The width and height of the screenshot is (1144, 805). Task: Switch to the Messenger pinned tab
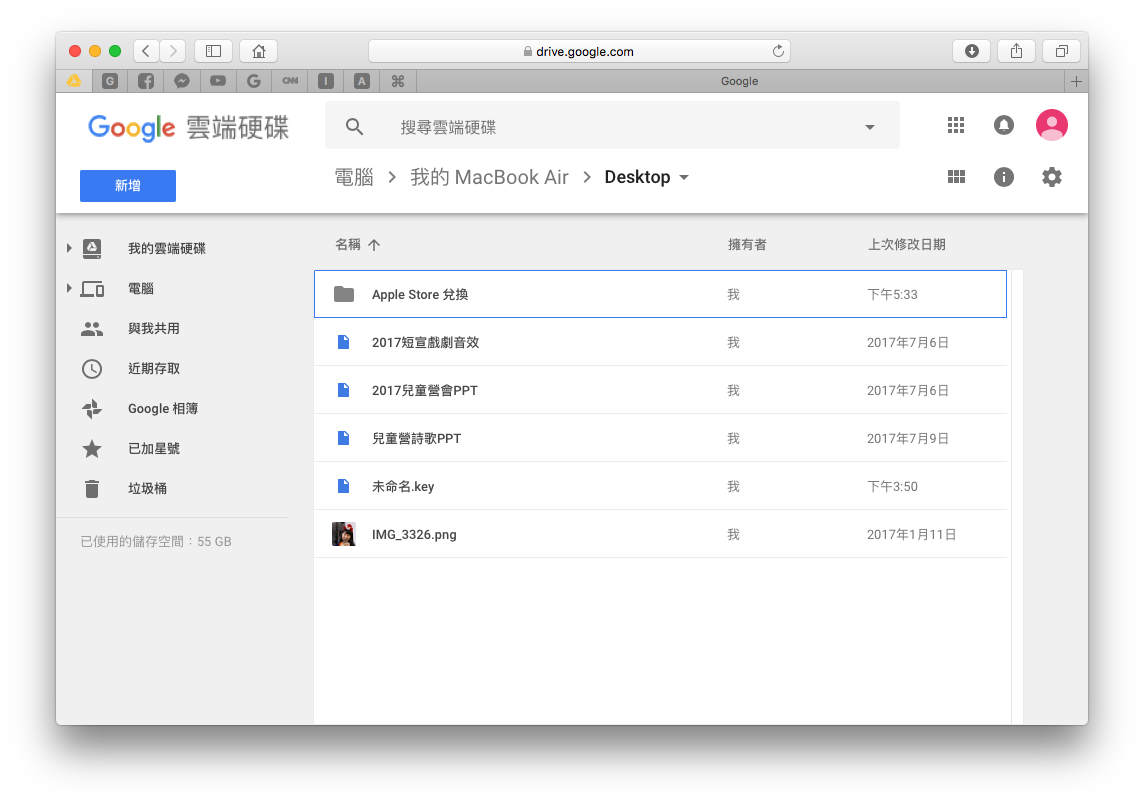(182, 81)
